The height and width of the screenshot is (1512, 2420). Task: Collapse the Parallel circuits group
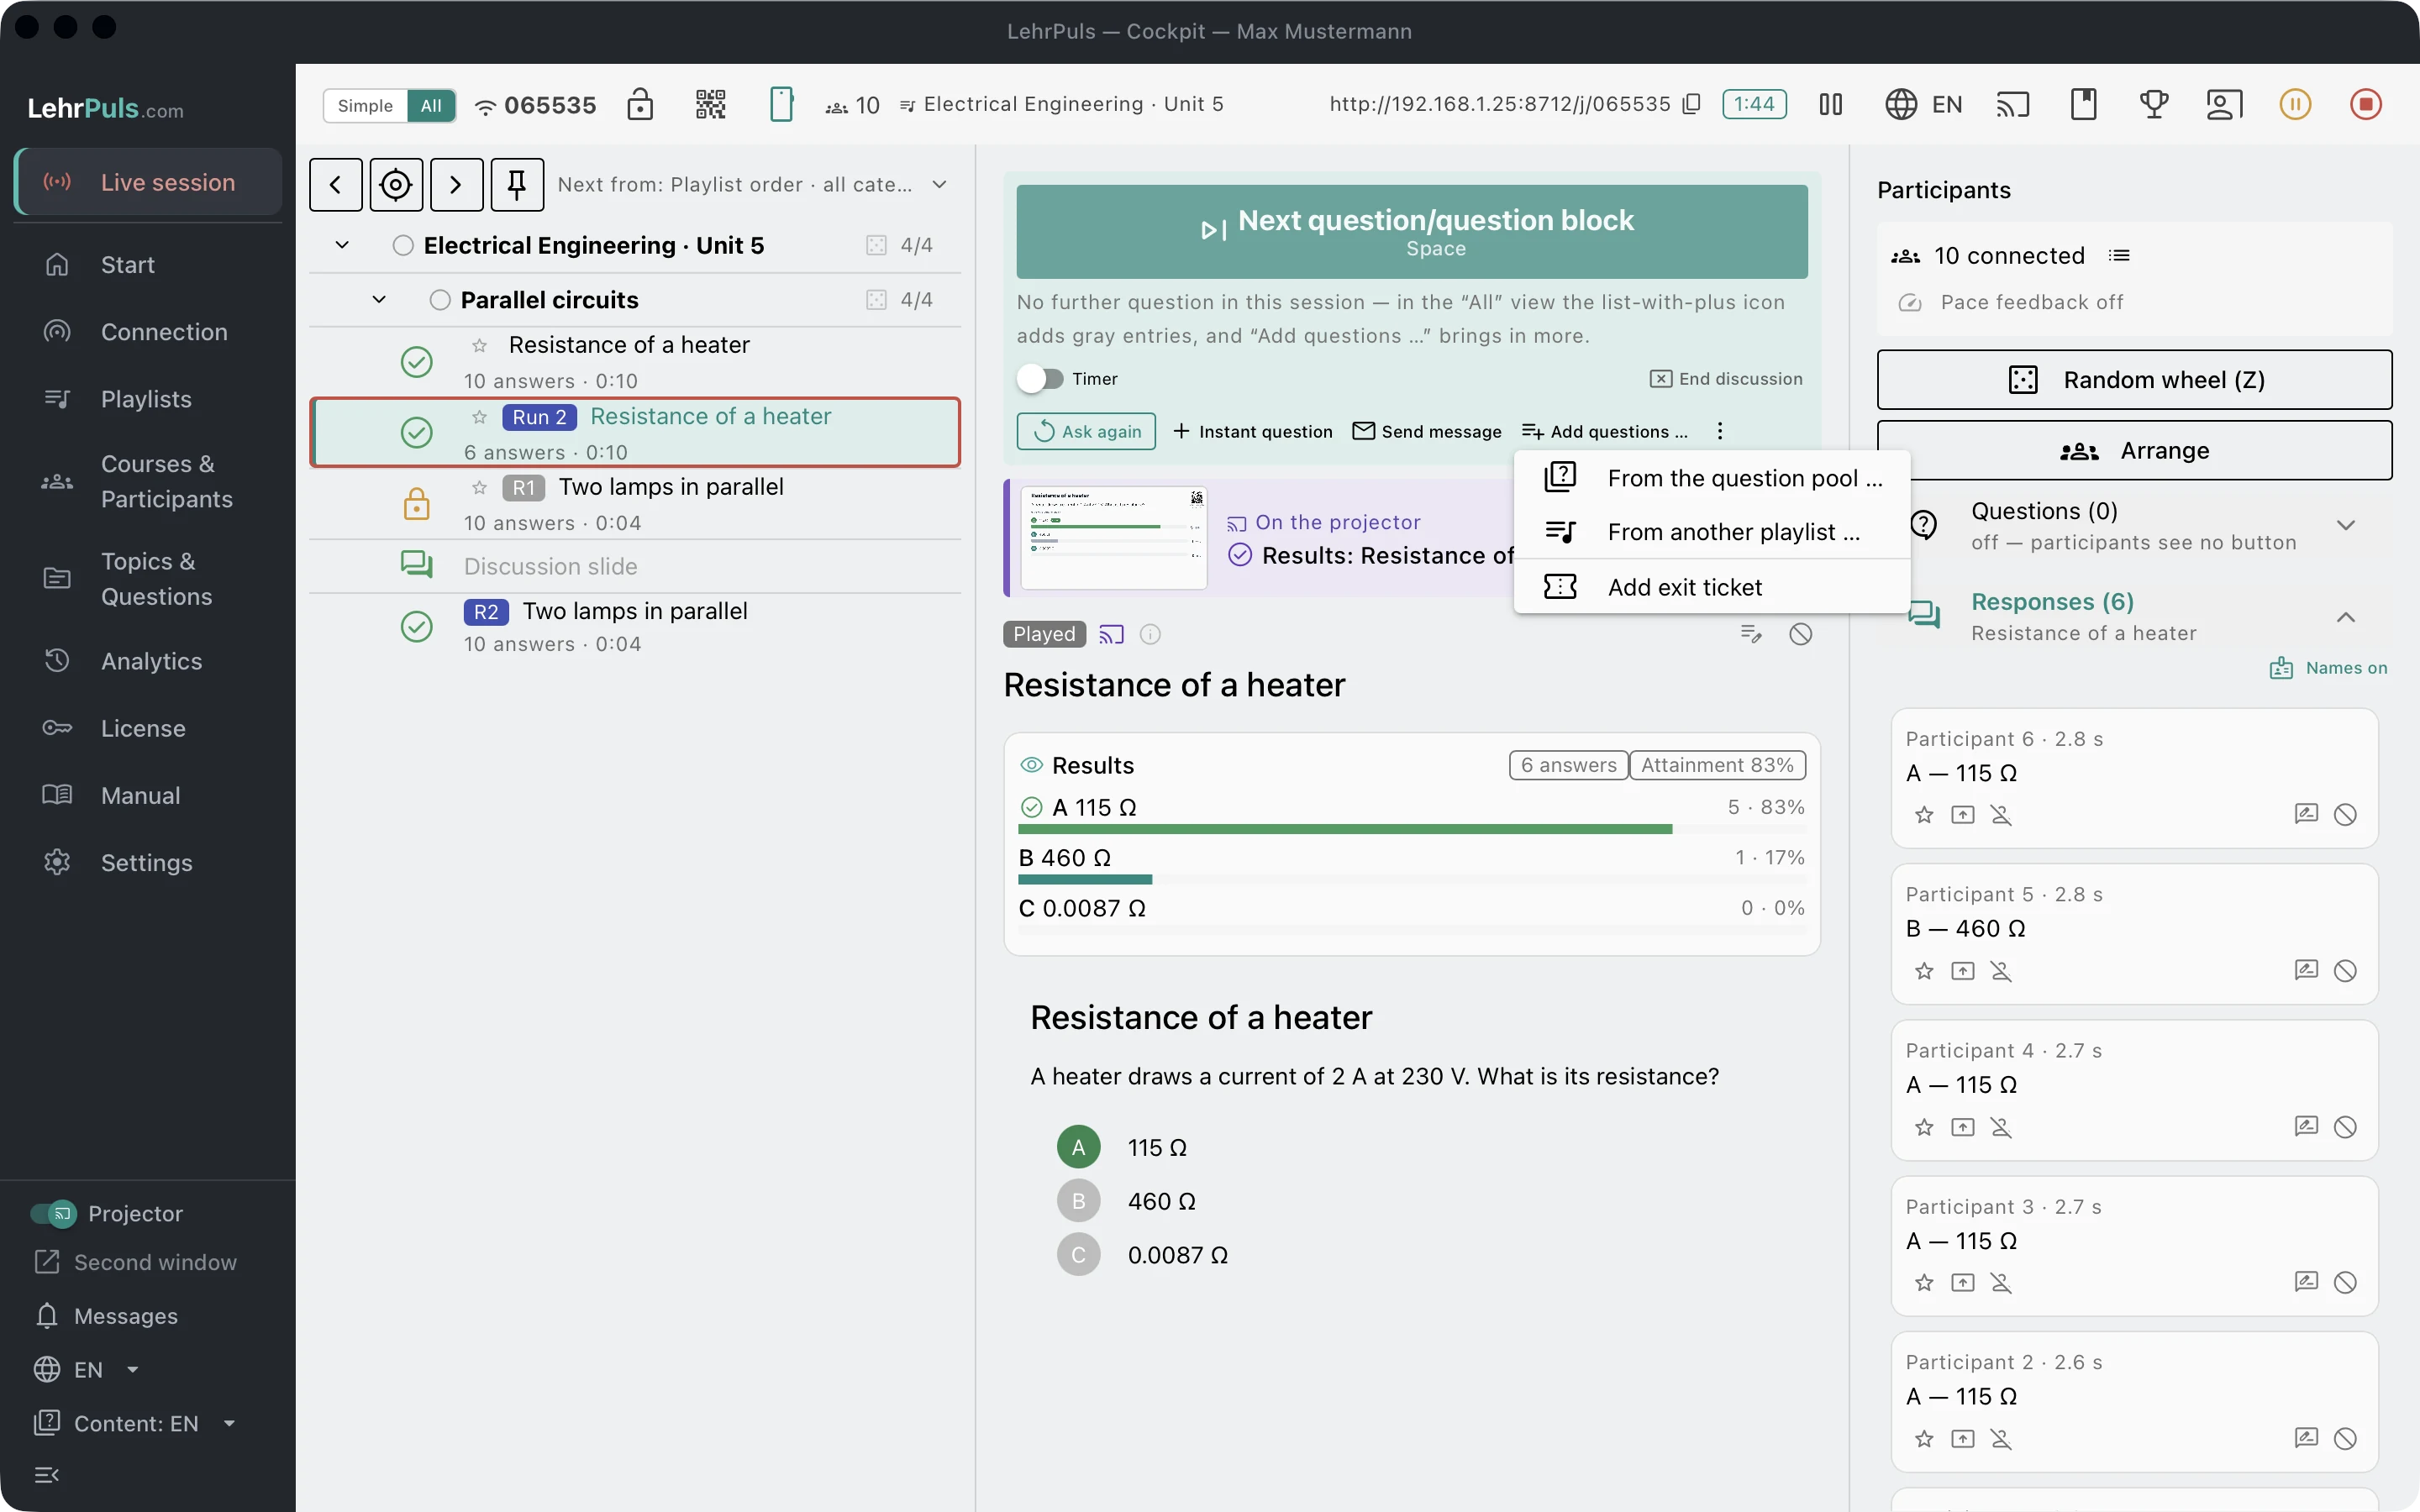click(x=379, y=300)
